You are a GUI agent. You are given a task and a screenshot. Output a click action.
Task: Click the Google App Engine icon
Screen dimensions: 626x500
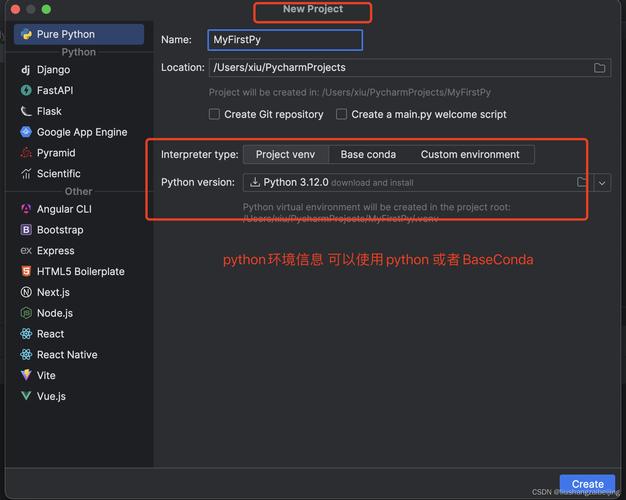tap(26, 132)
